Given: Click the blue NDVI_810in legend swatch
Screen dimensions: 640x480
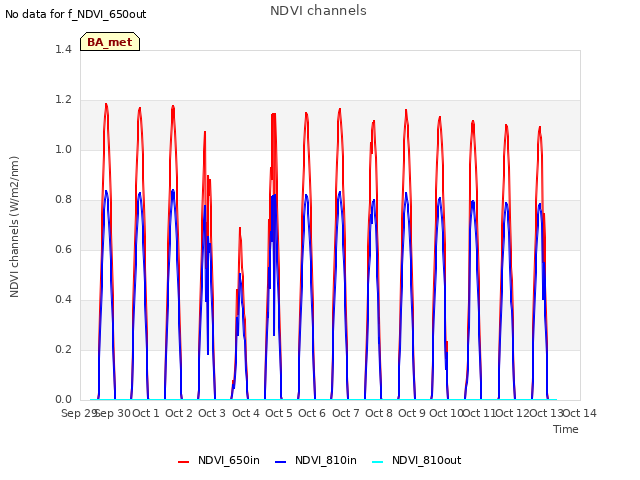Looking at the screenshot, I should (281, 462).
